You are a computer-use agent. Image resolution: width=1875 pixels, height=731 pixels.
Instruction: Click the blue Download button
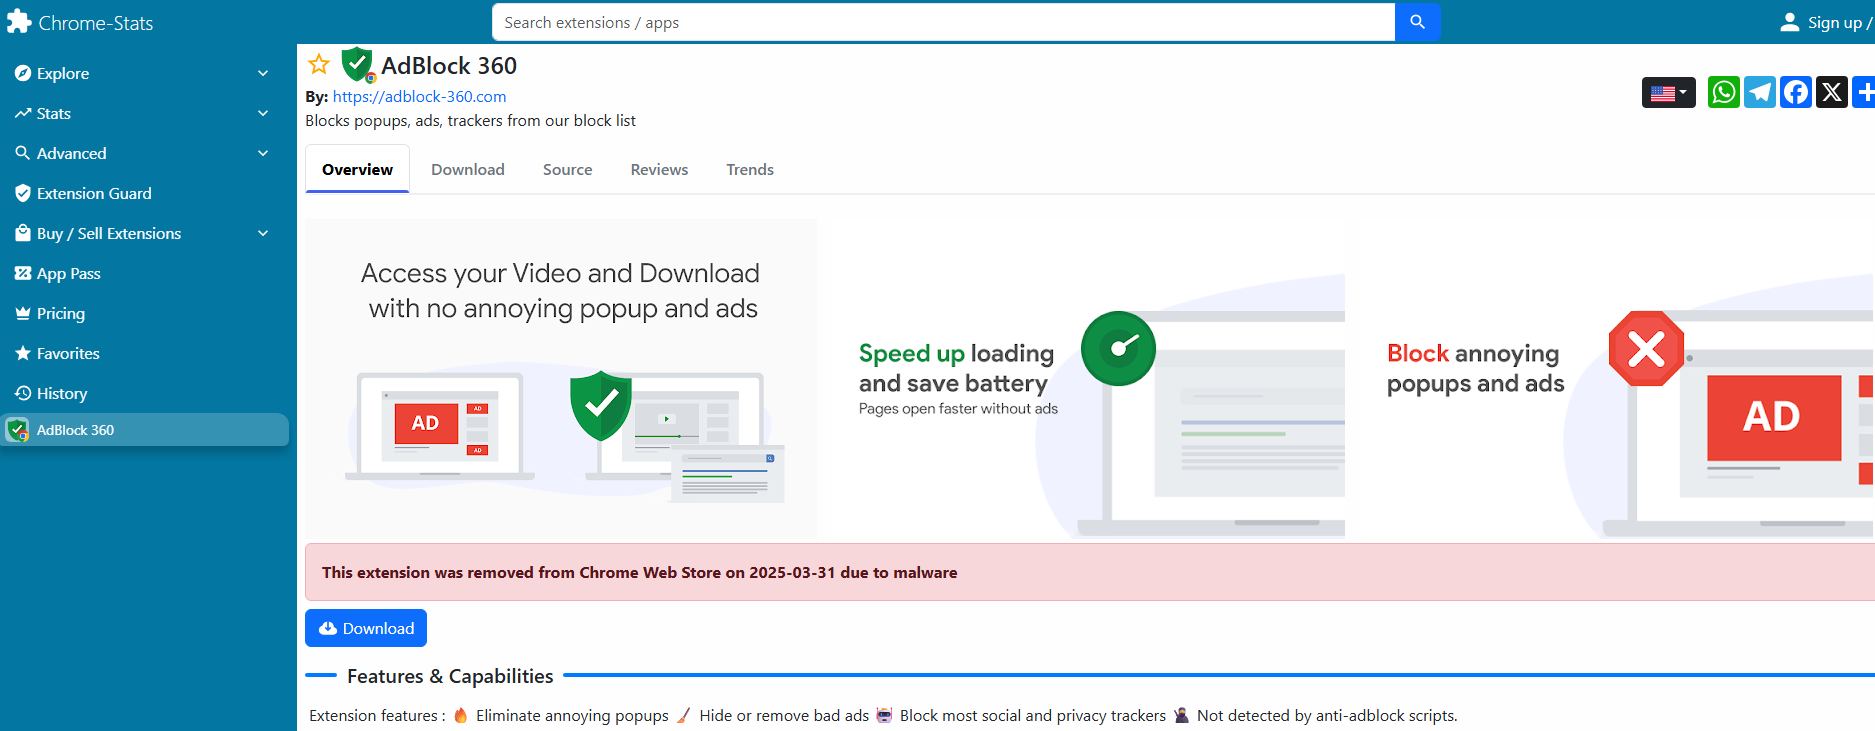pyautogui.click(x=366, y=628)
